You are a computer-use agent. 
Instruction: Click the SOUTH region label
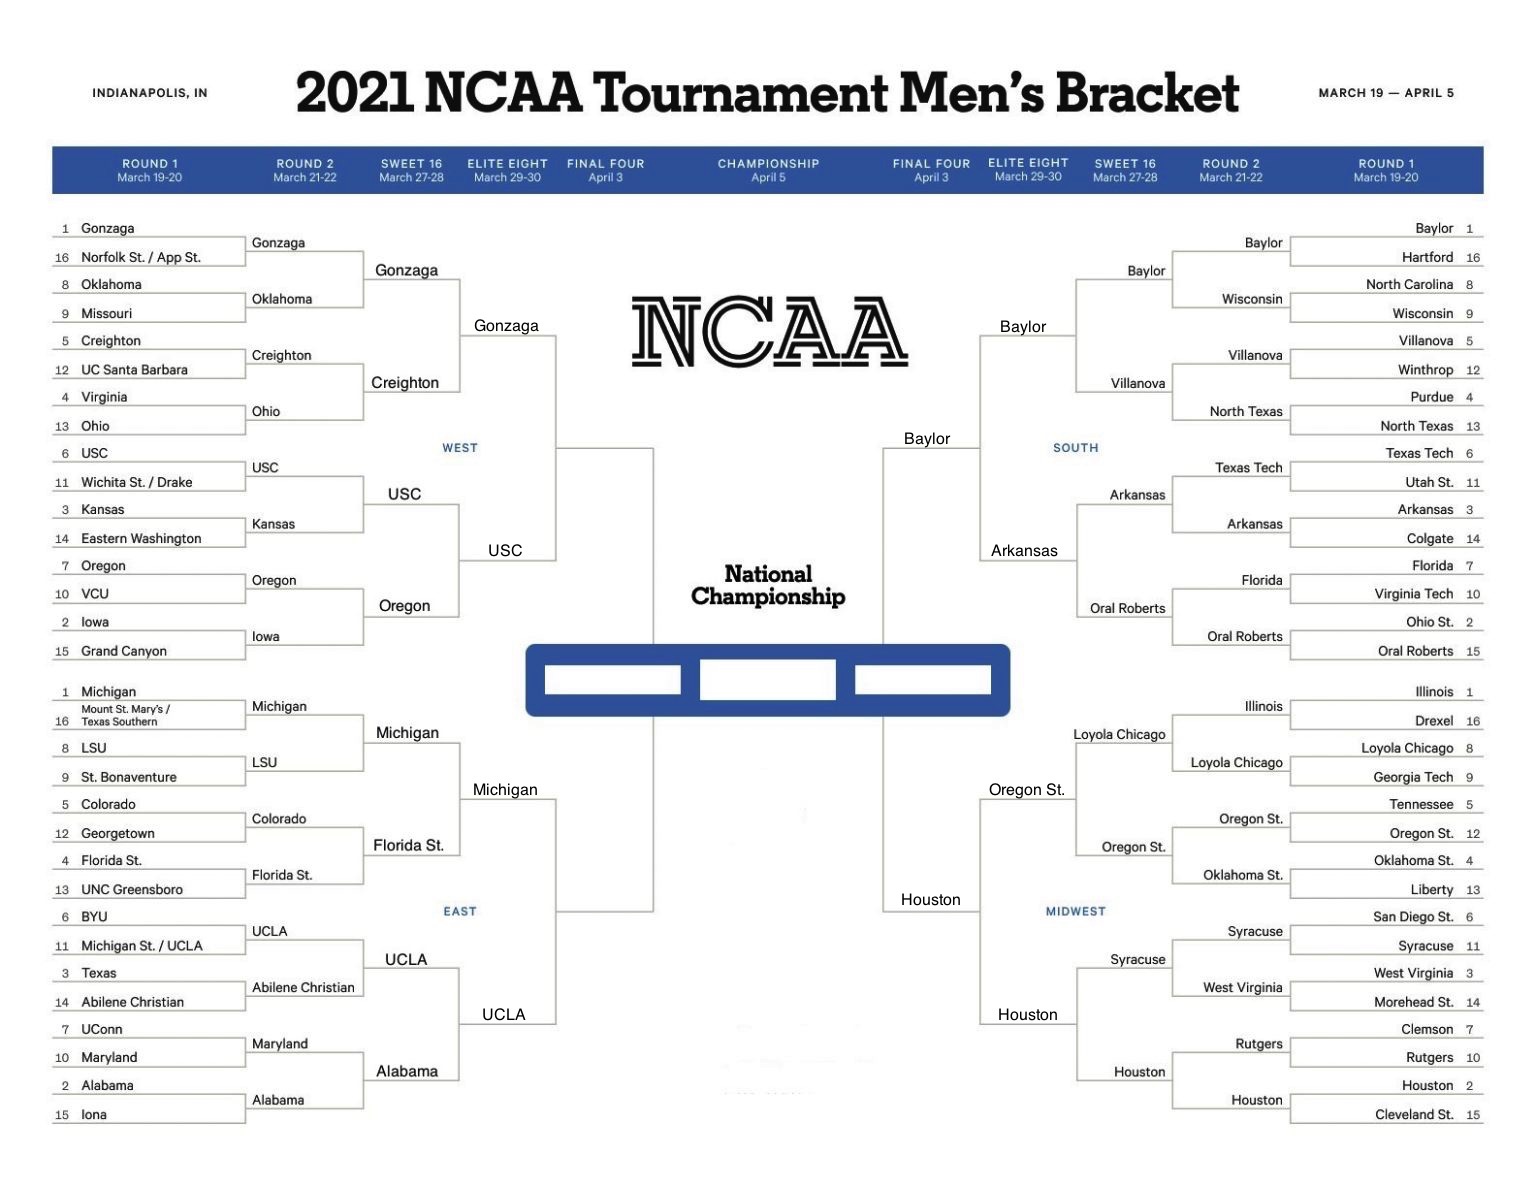pyautogui.click(x=1075, y=448)
